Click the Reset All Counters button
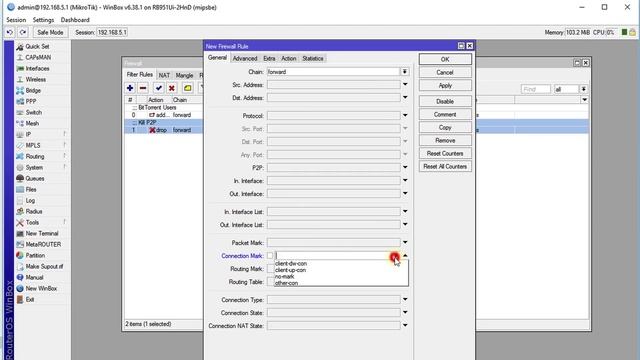This screenshot has height=360, width=640. (445, 167)
